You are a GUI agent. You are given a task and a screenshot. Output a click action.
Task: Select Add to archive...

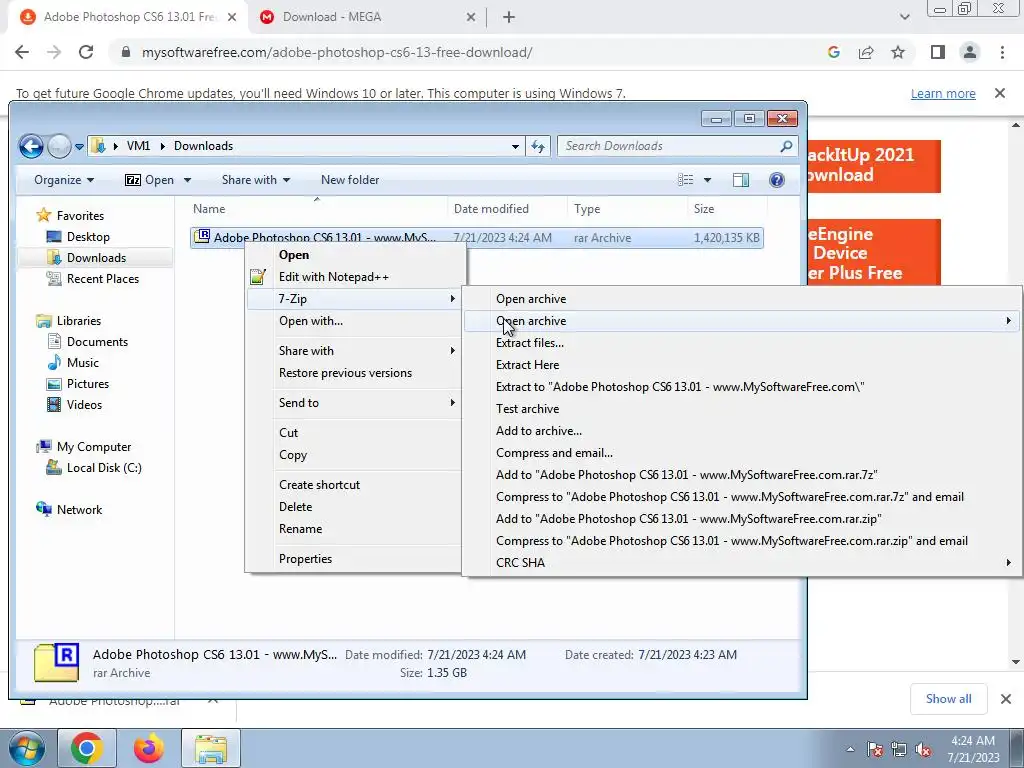pos(539,431)
